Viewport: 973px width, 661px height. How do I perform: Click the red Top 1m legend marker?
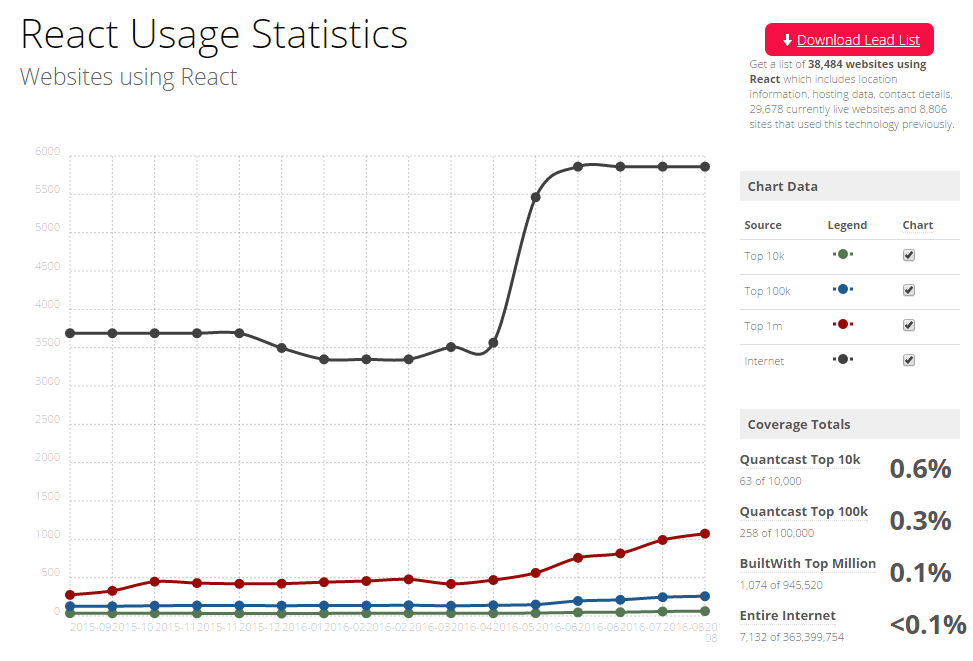pos(843,325)
